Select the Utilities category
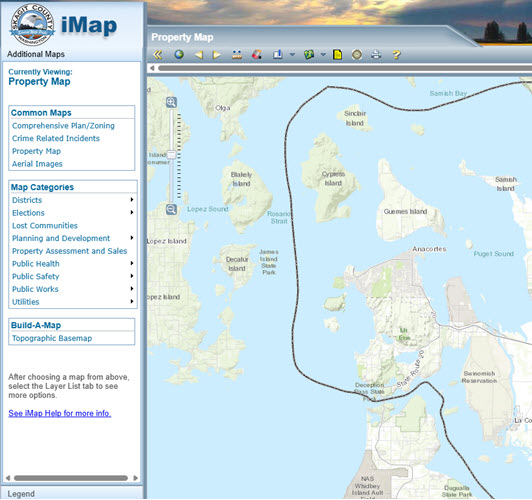Viewport: 532px width, 500px height. click(26, 302)
